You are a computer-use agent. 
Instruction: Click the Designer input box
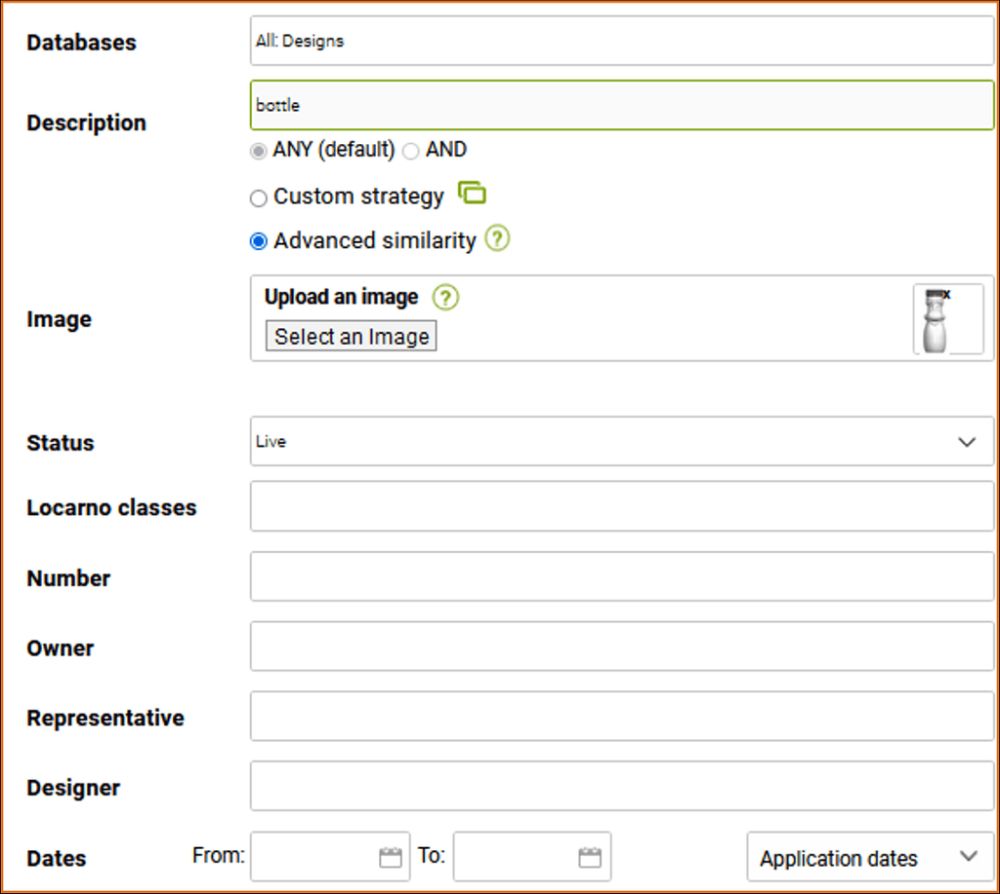621,786
